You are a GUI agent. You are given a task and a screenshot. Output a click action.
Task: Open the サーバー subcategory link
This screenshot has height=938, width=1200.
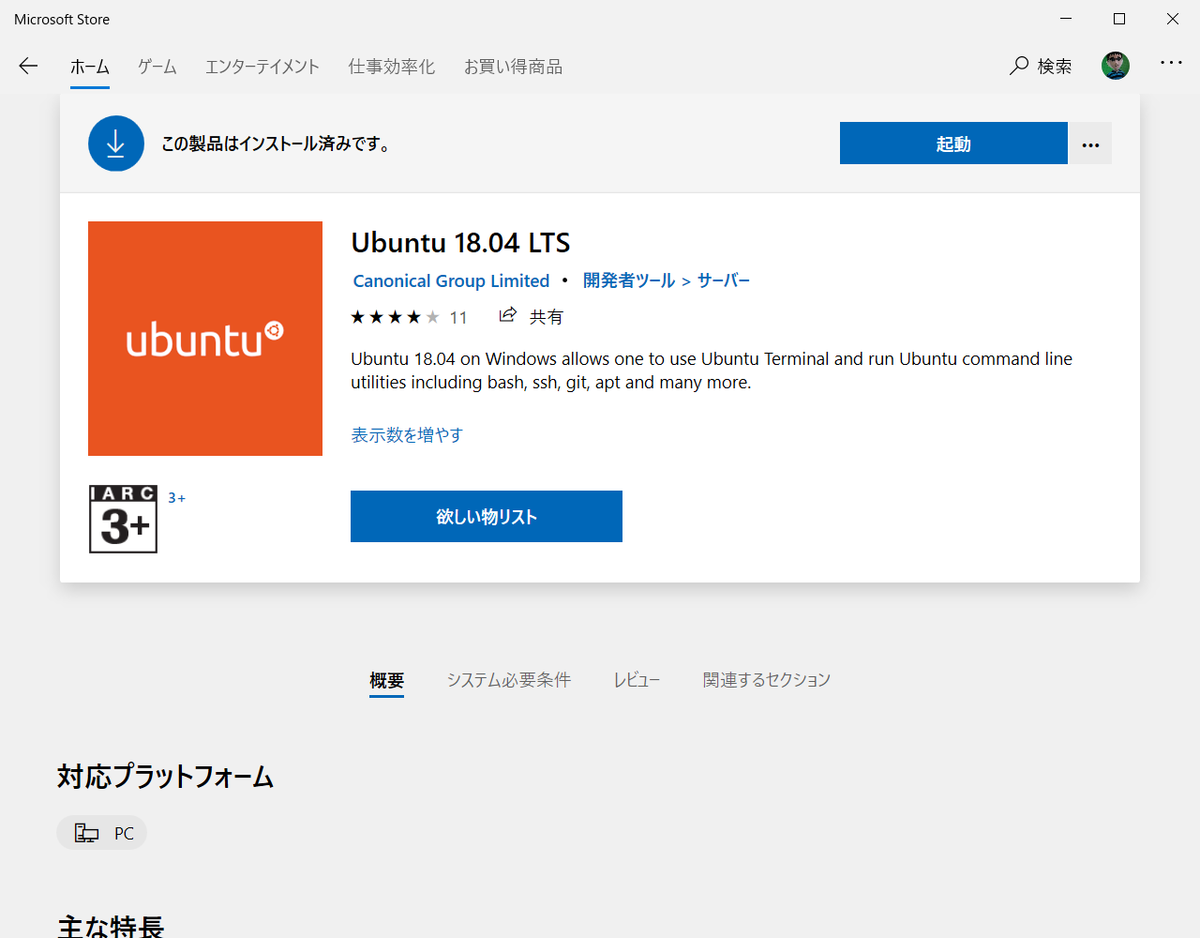(x=725, y=281)
